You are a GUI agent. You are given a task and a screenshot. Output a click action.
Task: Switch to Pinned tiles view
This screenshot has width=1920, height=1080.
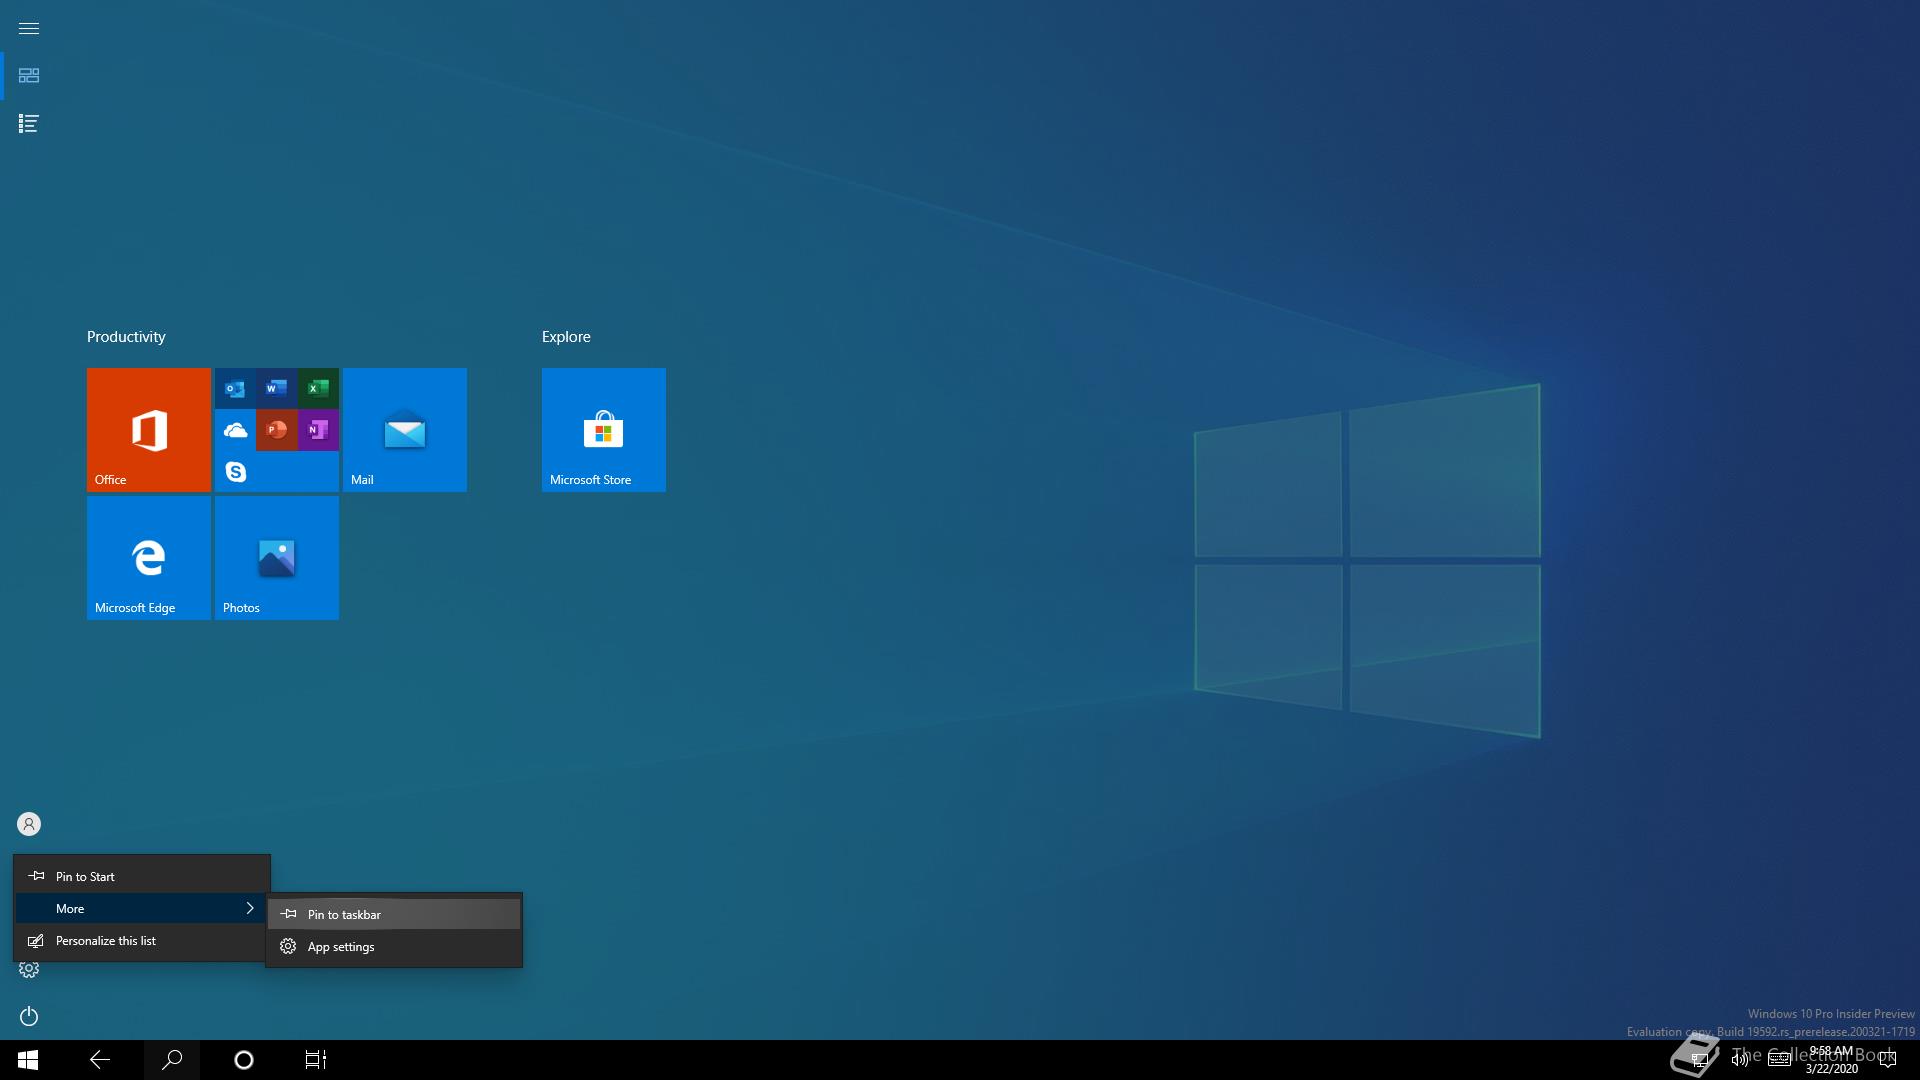point(28,76)
